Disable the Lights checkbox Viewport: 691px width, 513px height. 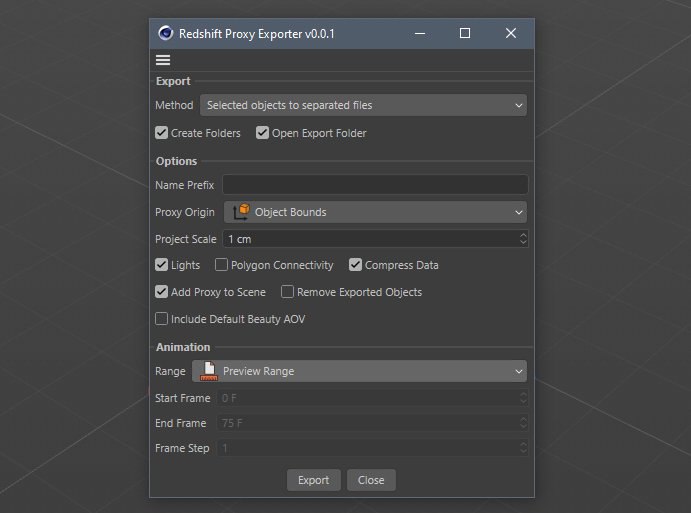click(x=161, y=265)
